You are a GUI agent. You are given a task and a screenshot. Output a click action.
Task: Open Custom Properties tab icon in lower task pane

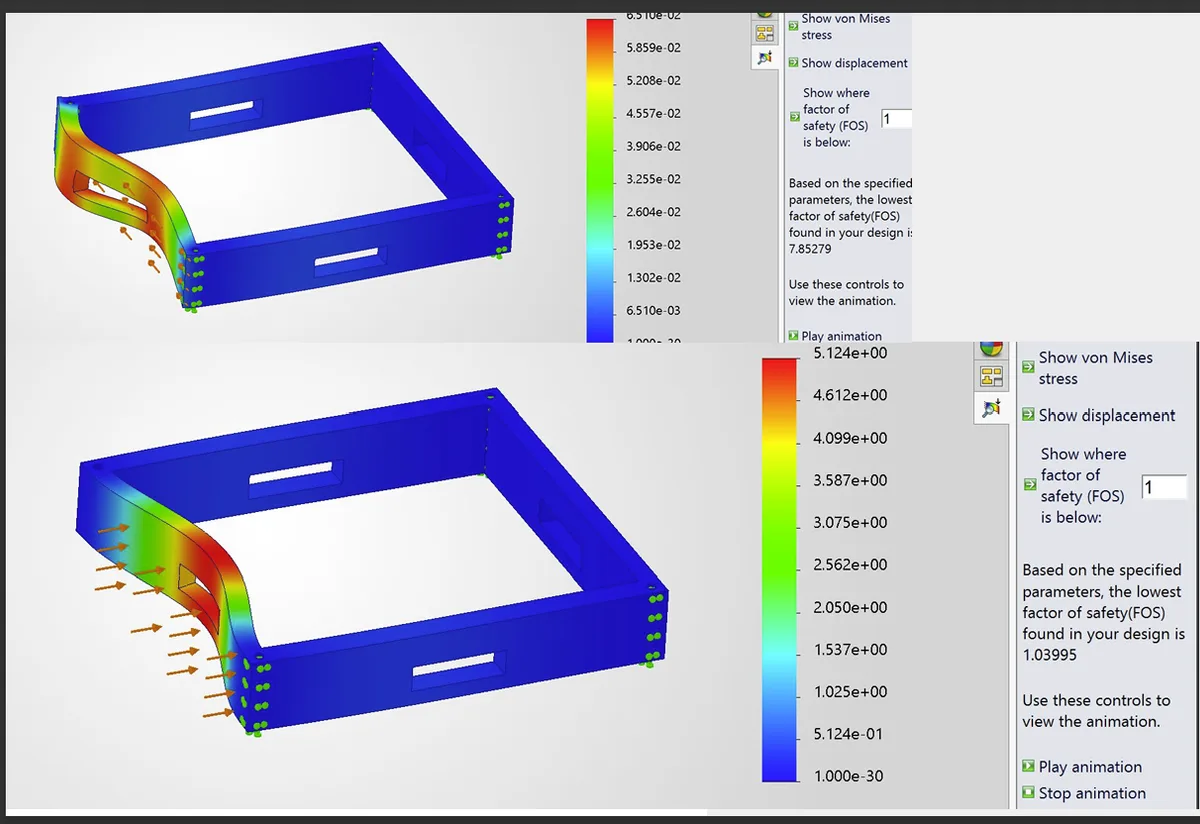tap(991, 377)
